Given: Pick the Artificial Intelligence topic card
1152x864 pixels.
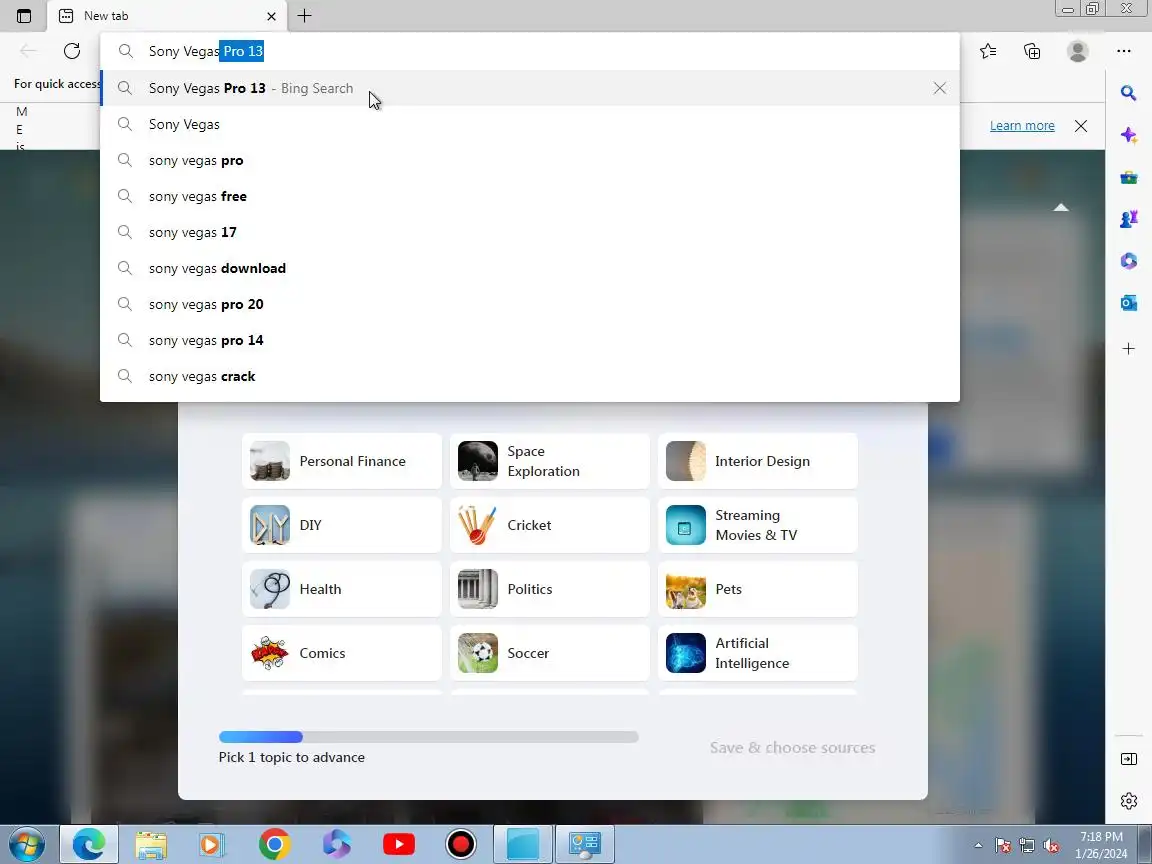Looking at the screenshot, I should click(x=757, y=652).
